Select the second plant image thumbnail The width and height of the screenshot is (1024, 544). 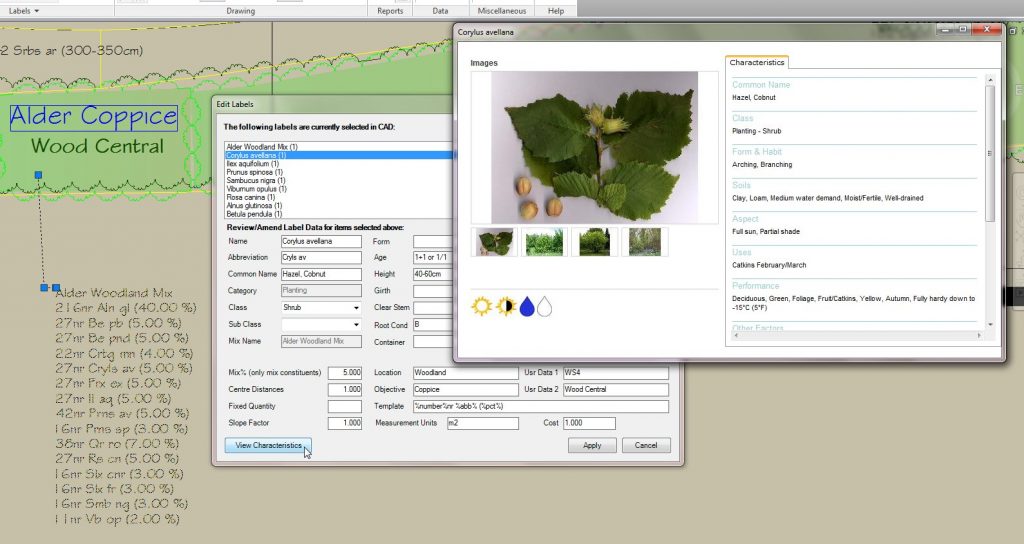click(x=544, y=242)
